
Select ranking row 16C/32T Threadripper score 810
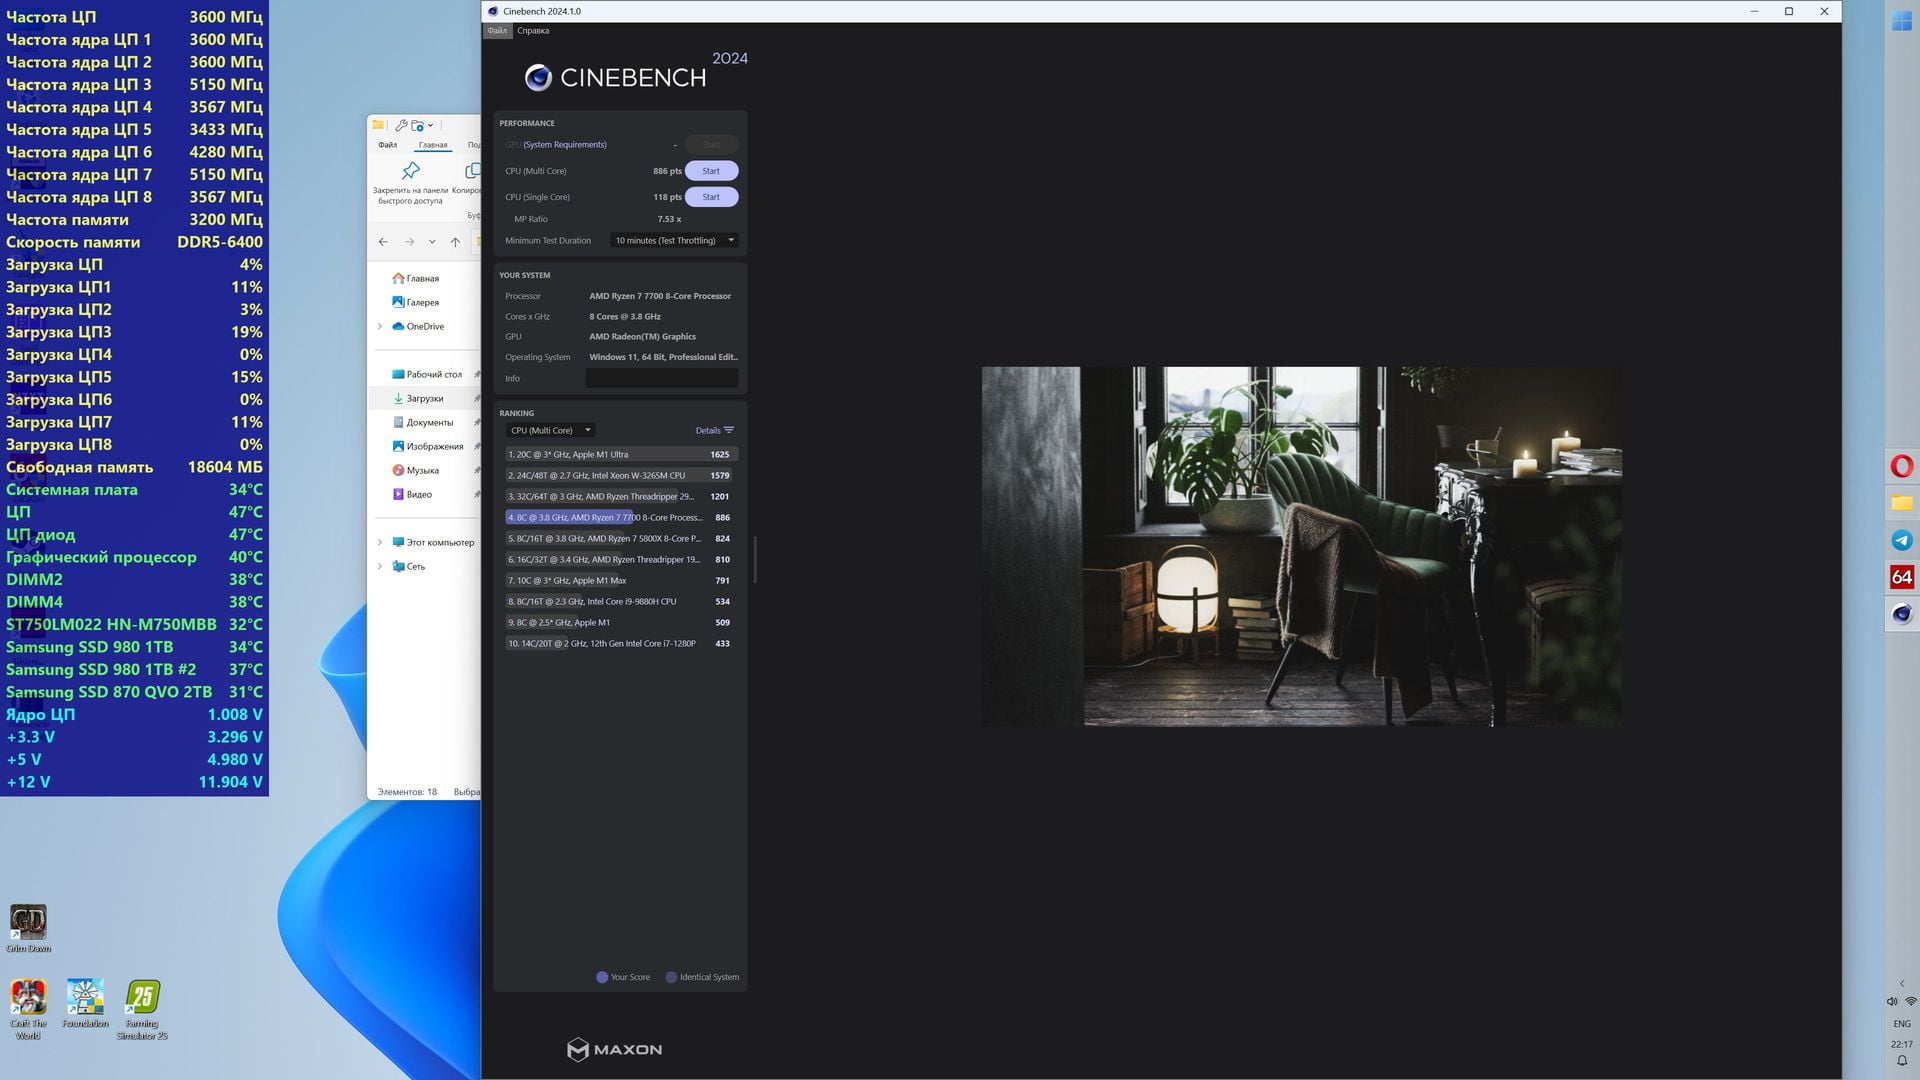pos(621,560)
